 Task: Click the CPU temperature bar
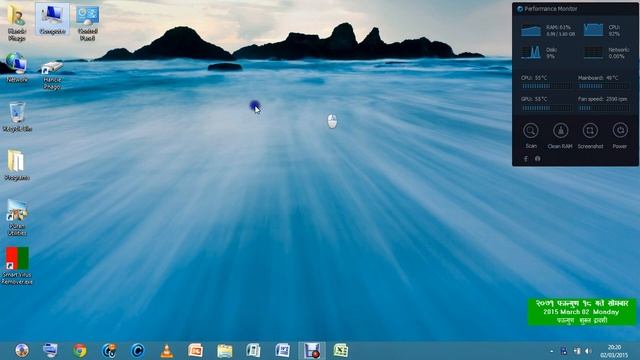coord(546,86)
